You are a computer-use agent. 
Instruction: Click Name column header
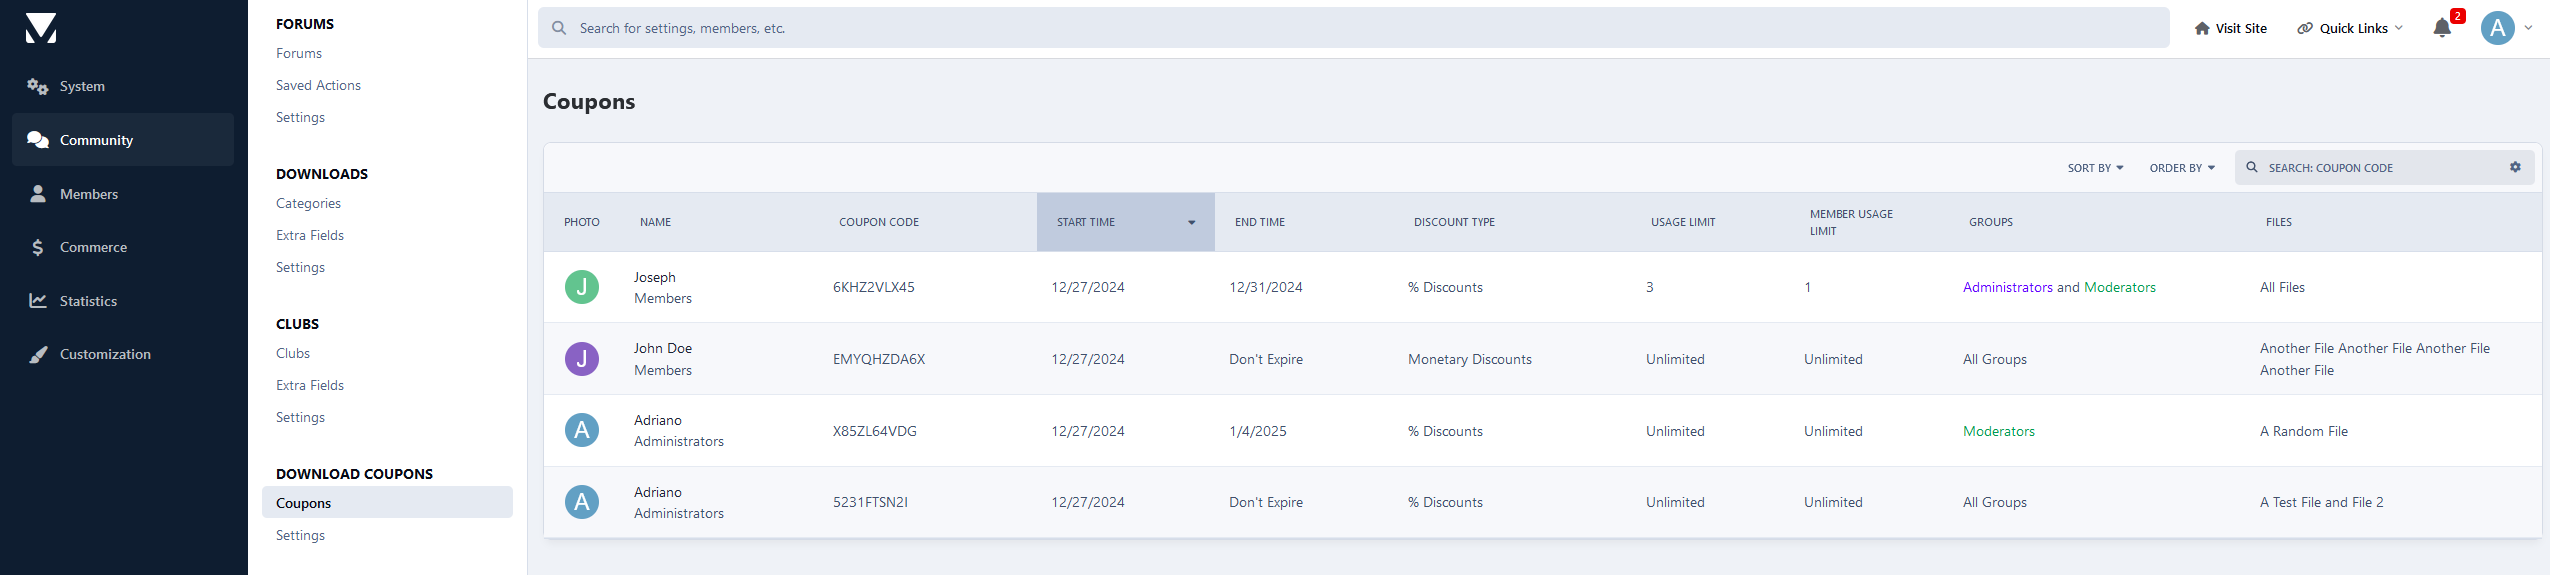click(655, 222)
